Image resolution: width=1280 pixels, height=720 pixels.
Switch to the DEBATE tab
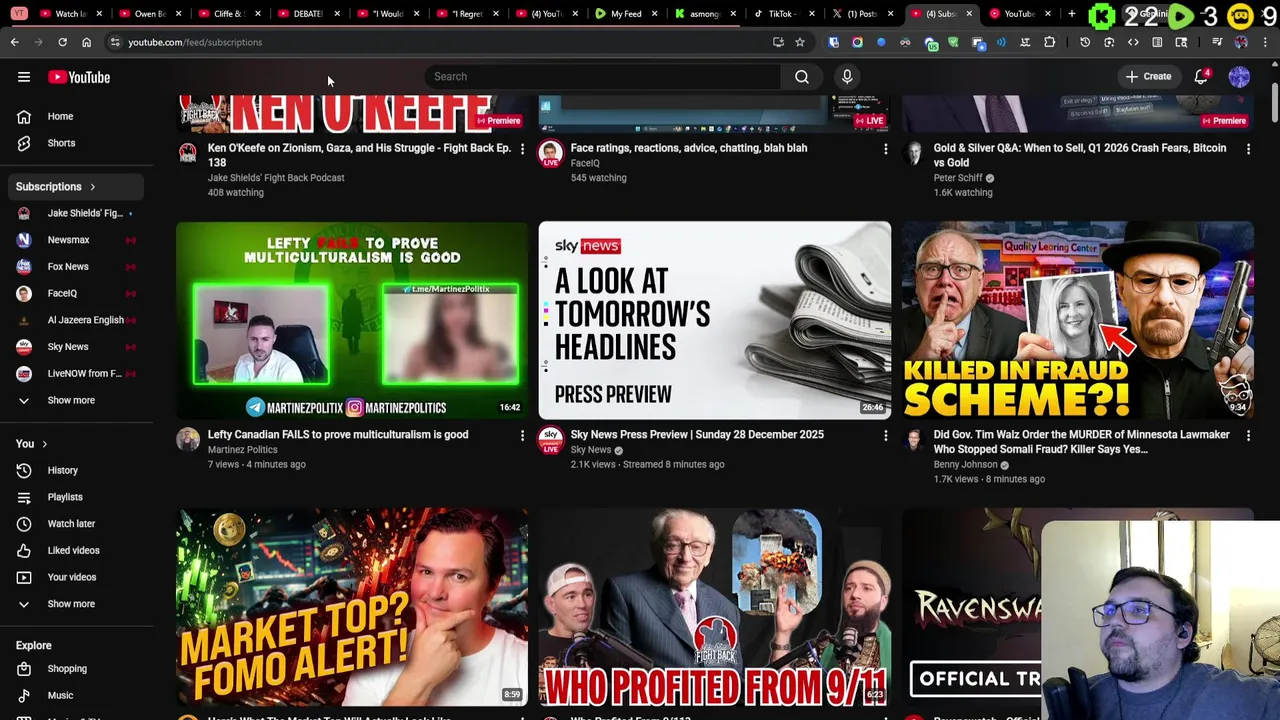tap(311, 14)
